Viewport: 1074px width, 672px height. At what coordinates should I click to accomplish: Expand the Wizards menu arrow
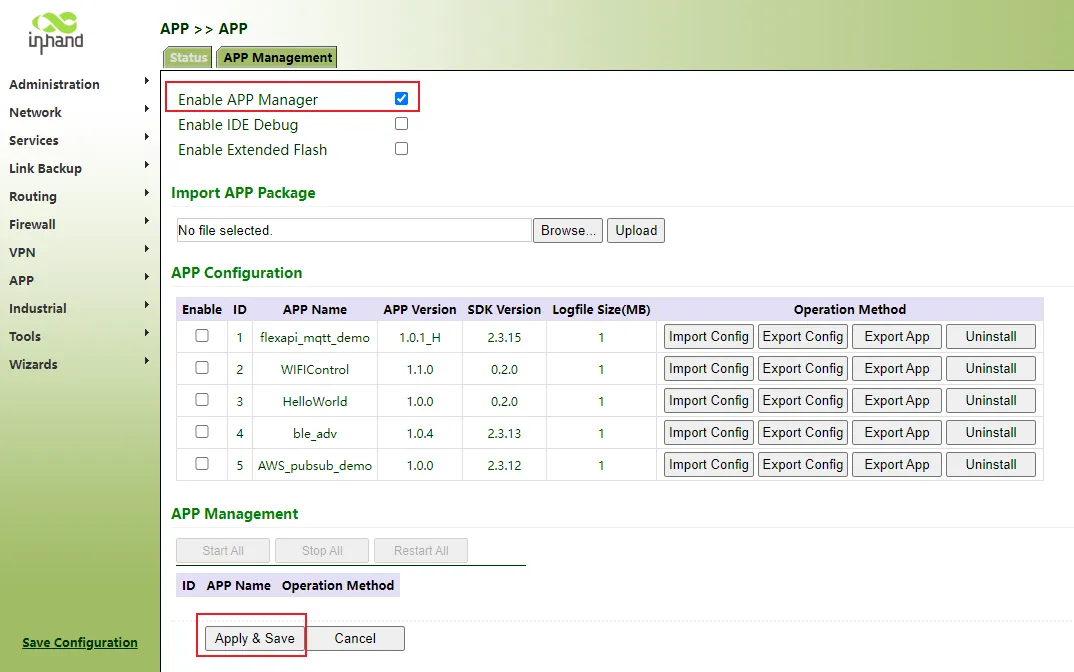[147, 362]
